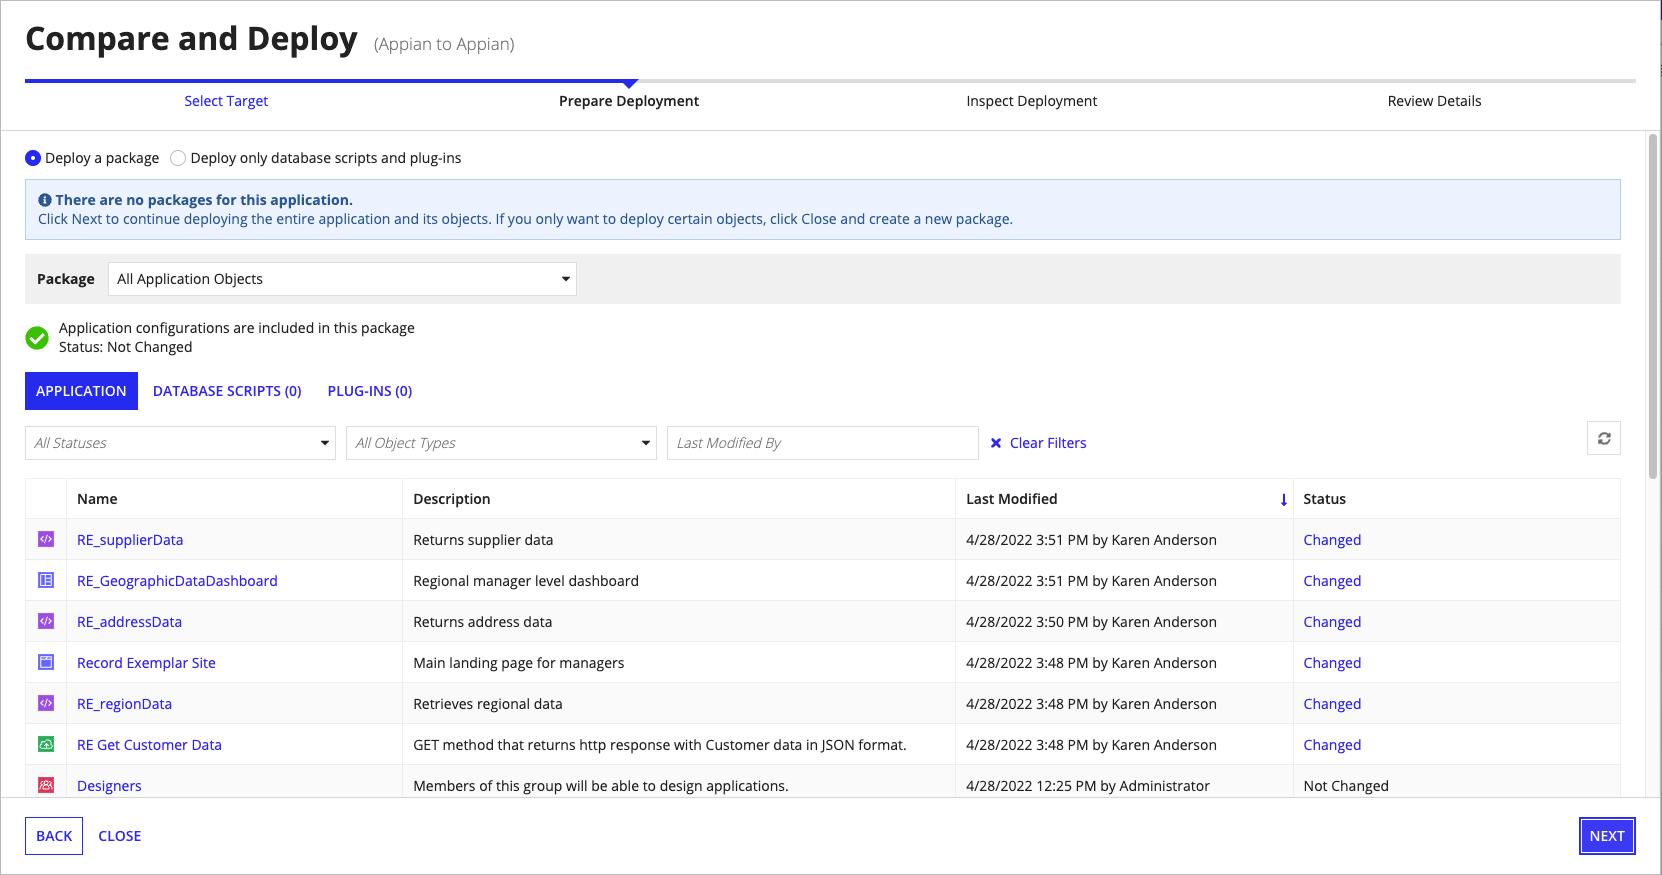The width and height of the screenshot is (1662, 875).
Task: Click the Clear Filters link
Action: click(1048, 443)
